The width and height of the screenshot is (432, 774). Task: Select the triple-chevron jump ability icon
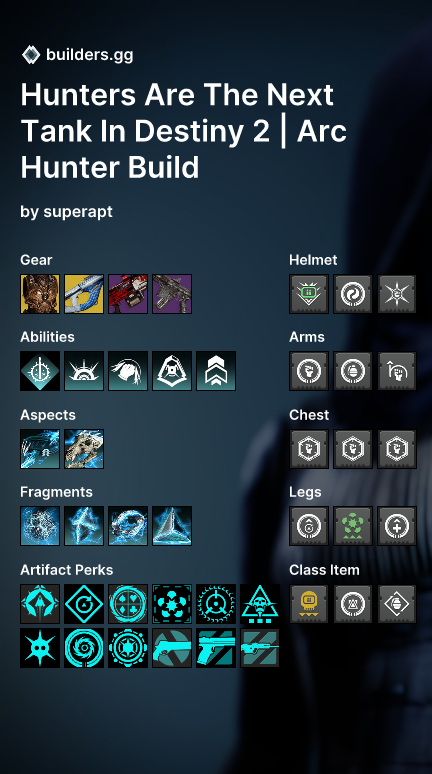(x=216, y=371)
